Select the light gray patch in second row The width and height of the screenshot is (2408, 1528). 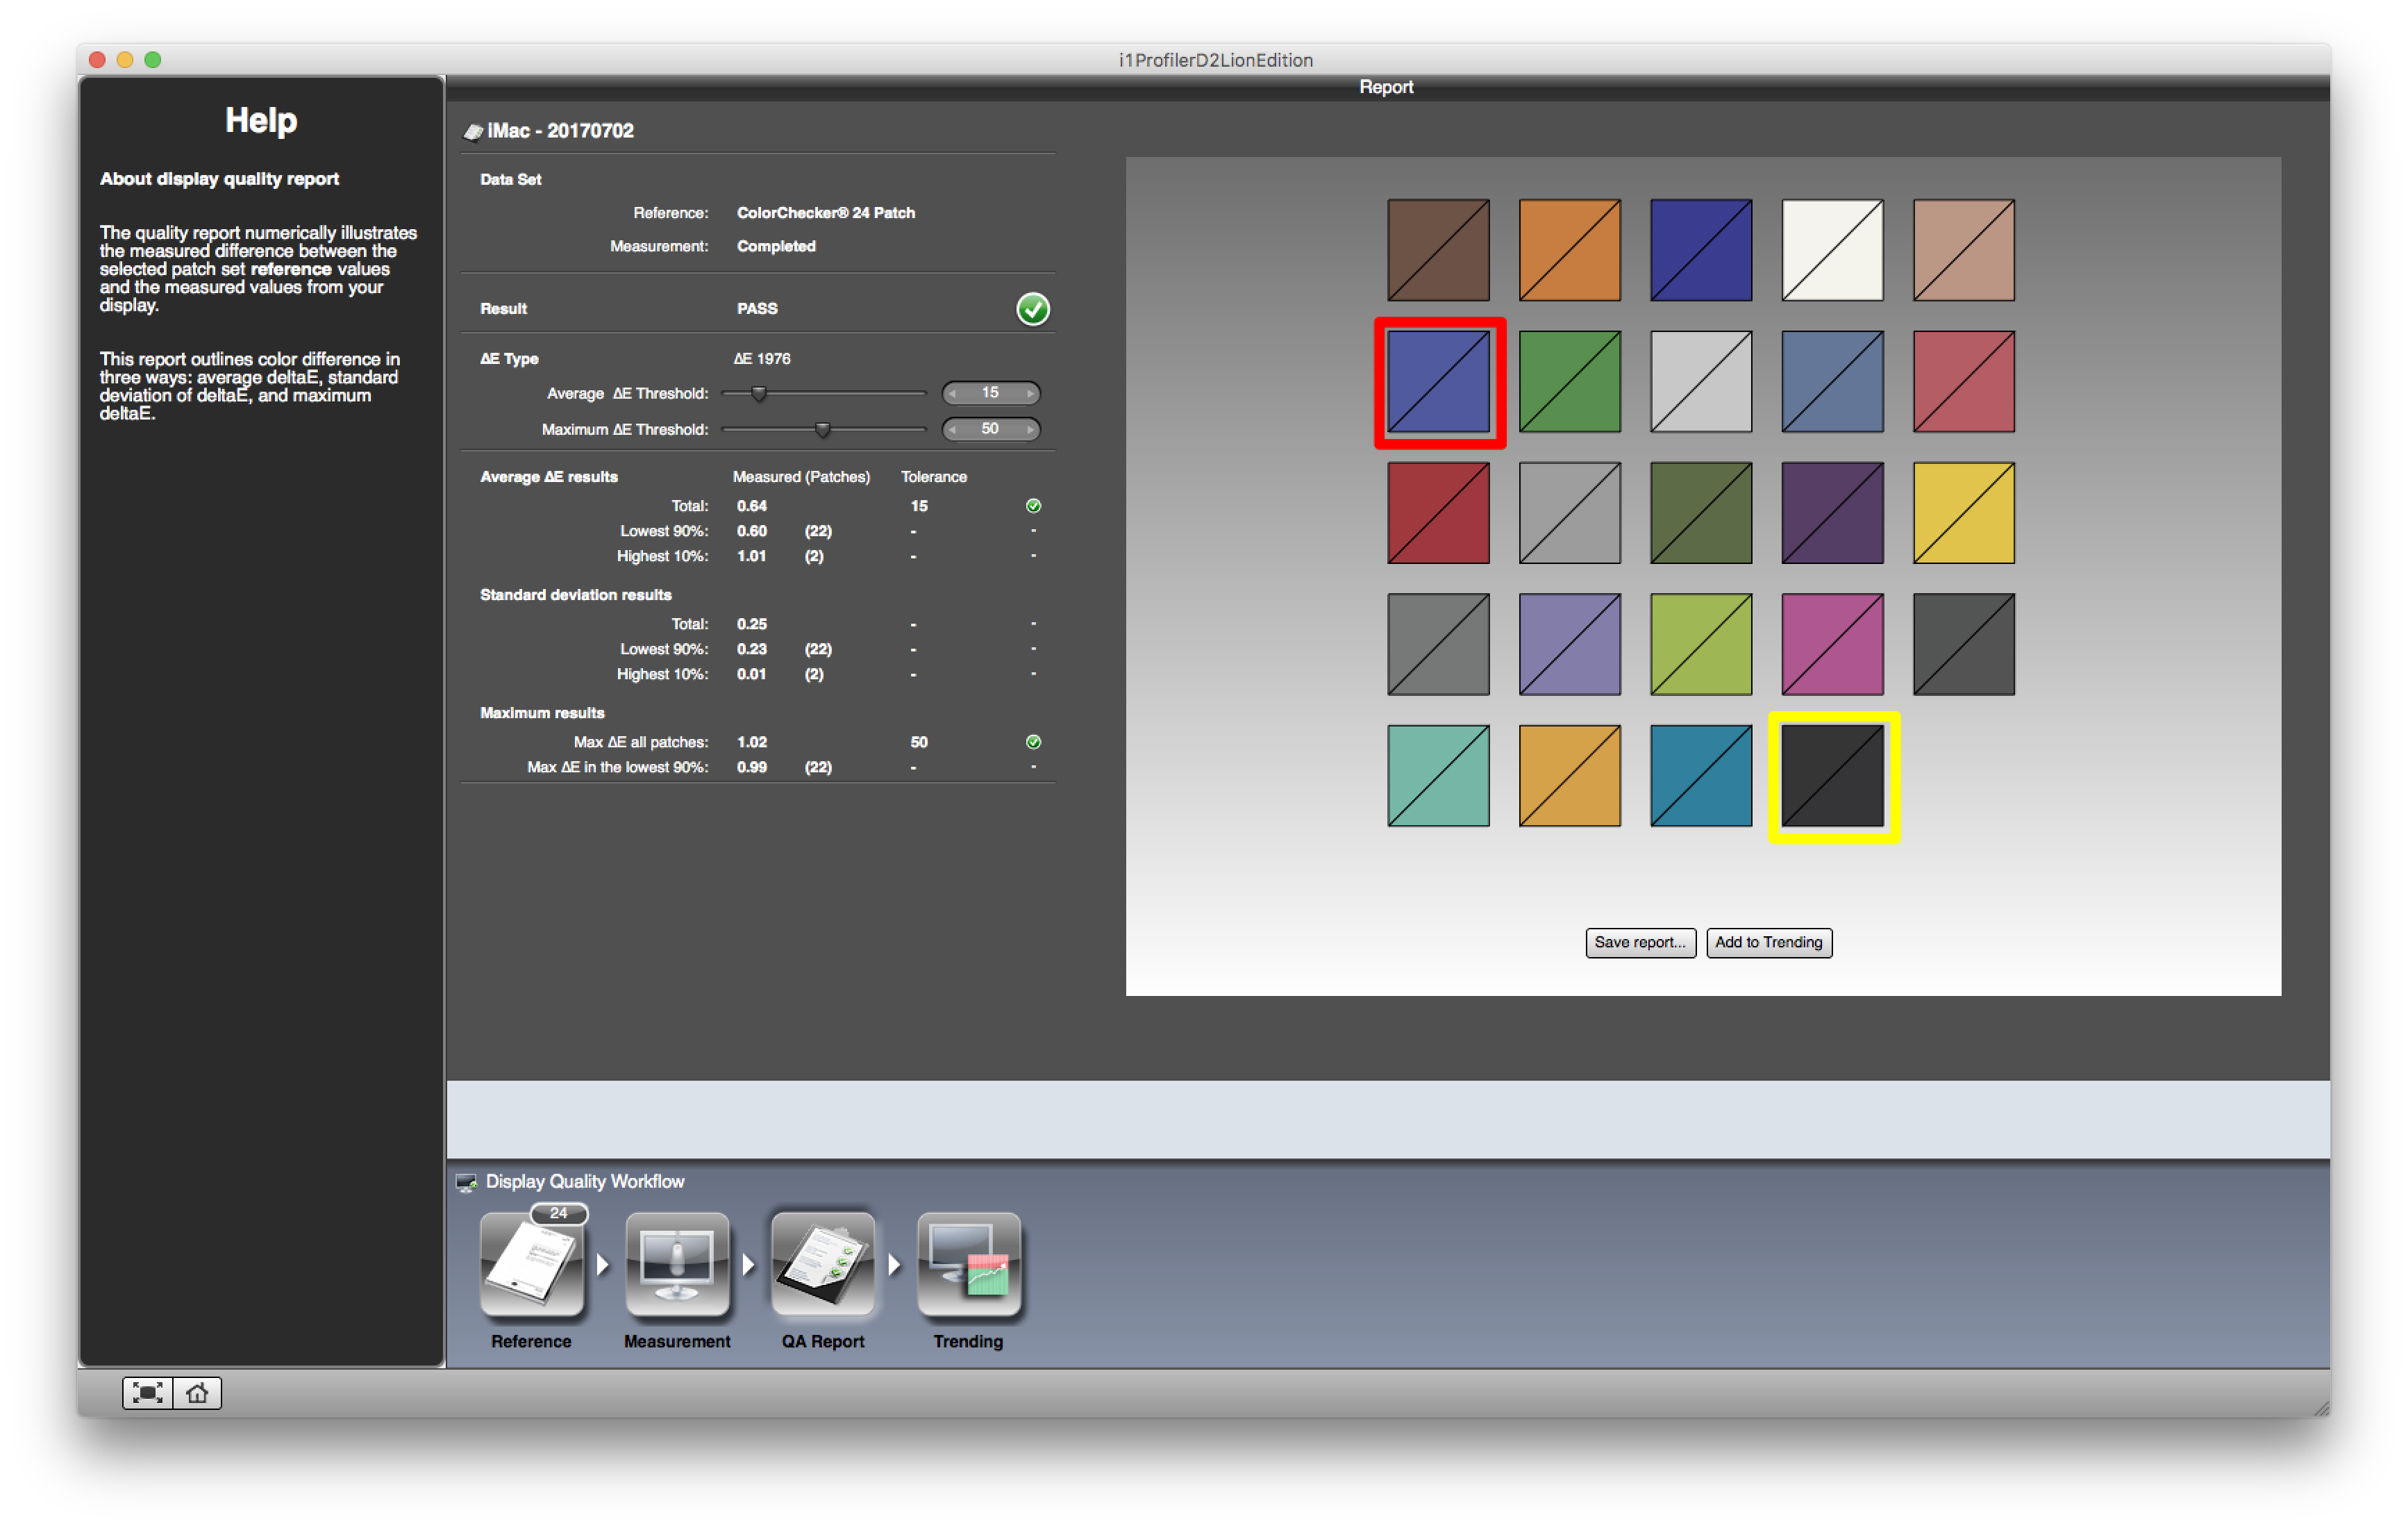click(x=1700, y=382)
